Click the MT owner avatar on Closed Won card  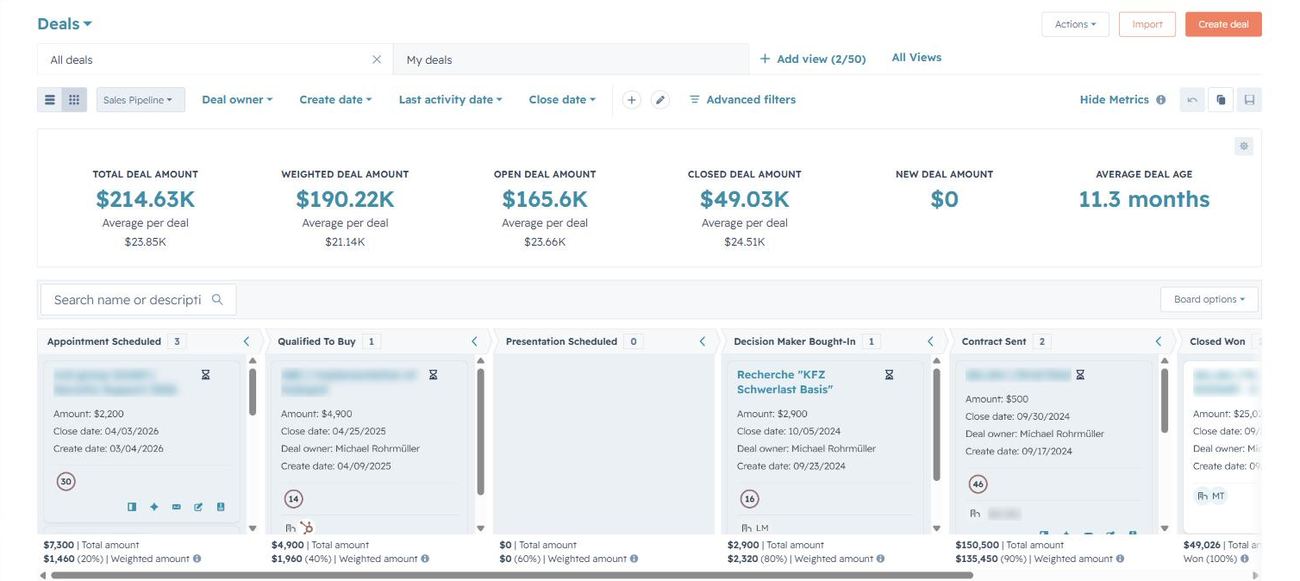coord(1218,496)
